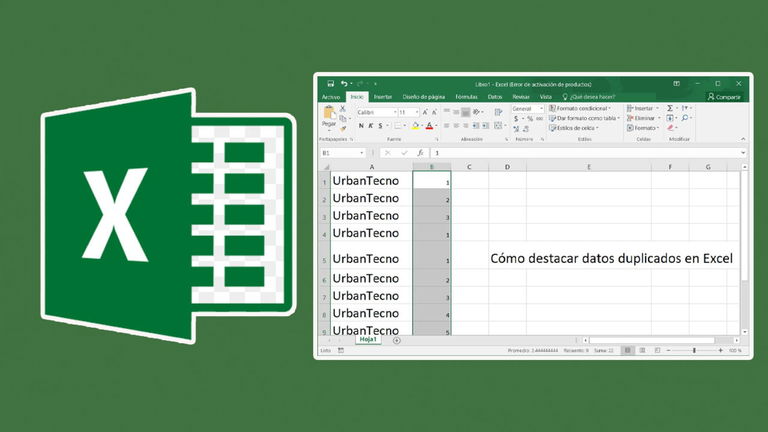Screen dimensions: 768x432
Task: Click the fill color paint bucket icon
Action: [415, 126]
